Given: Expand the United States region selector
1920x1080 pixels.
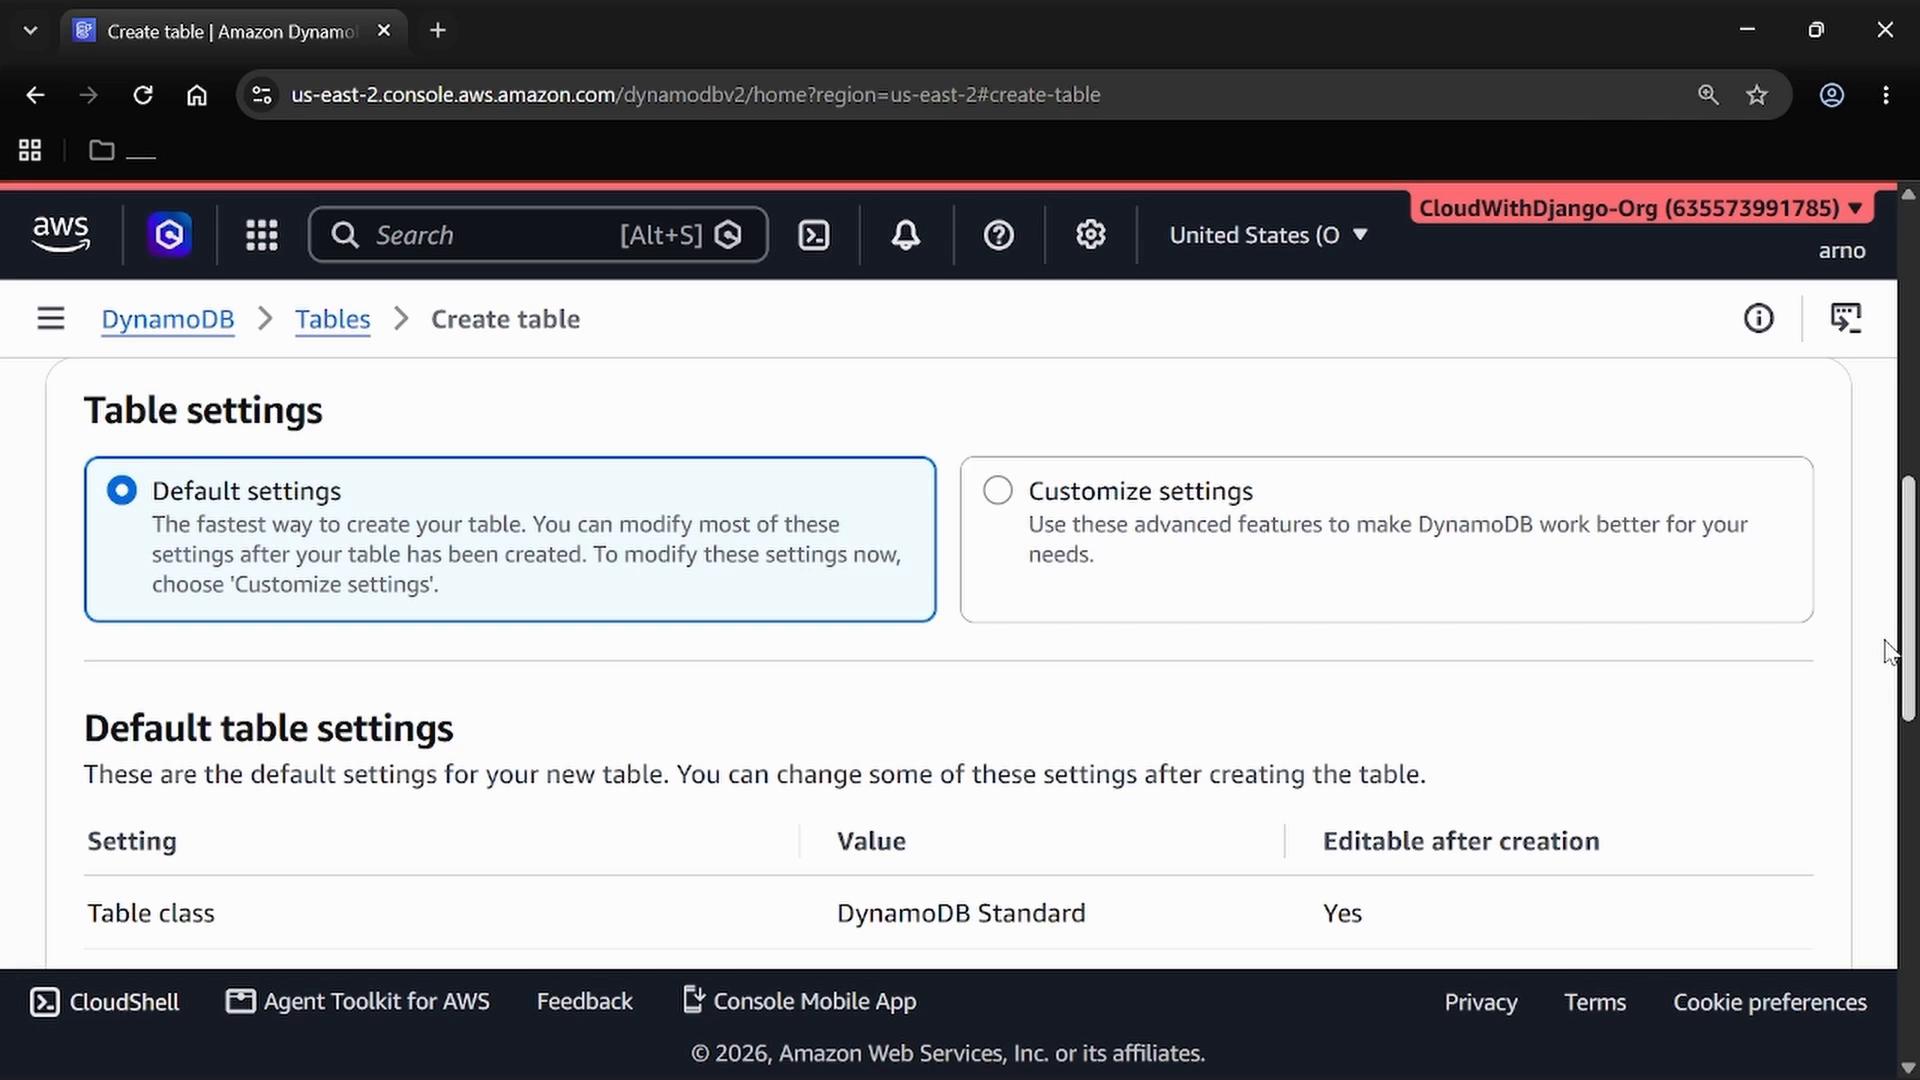Looking at the screenshot, I should [x=1268, y=235].
